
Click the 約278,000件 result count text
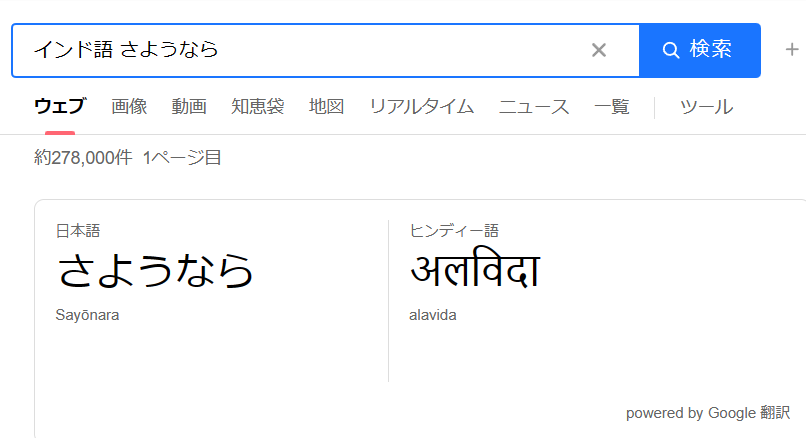tap(83, 157)
